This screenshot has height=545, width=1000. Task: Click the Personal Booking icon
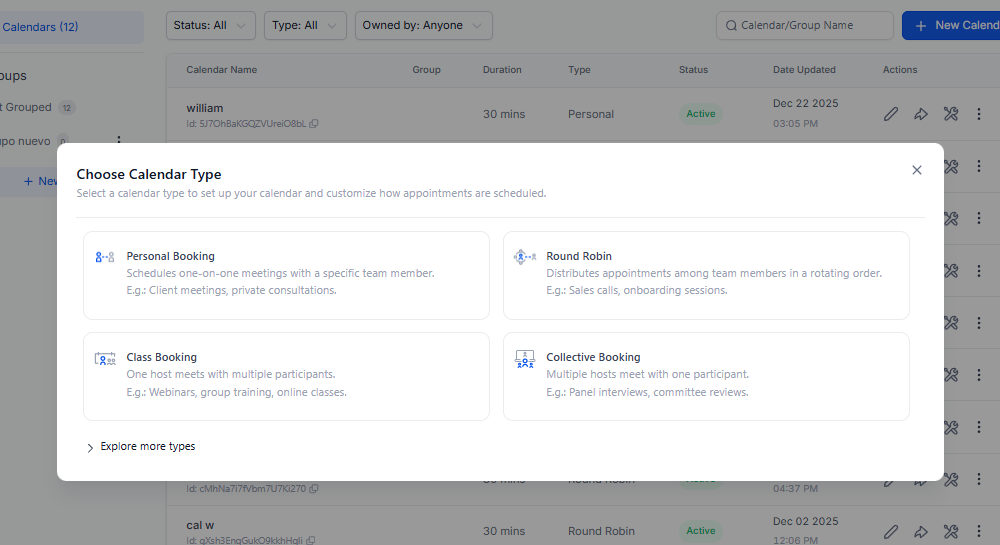pyautogui.click(x=105, y=257)
